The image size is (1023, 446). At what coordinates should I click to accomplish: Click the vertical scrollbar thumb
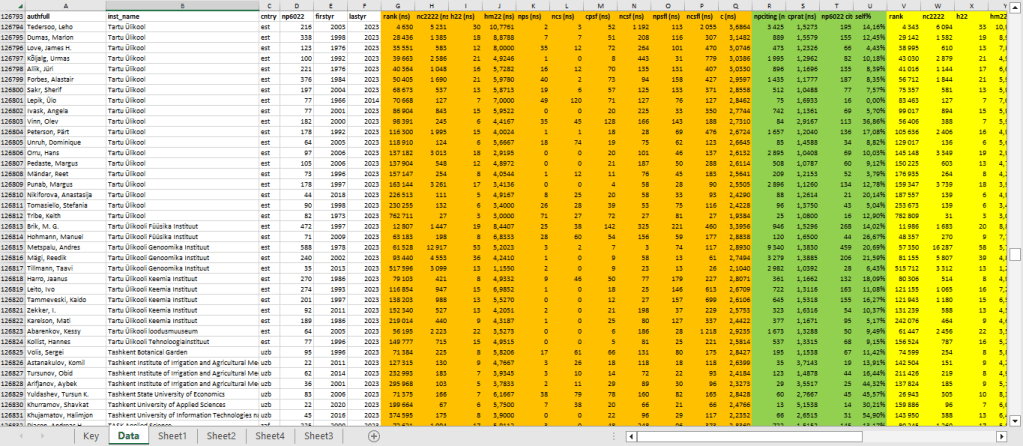1015,254
